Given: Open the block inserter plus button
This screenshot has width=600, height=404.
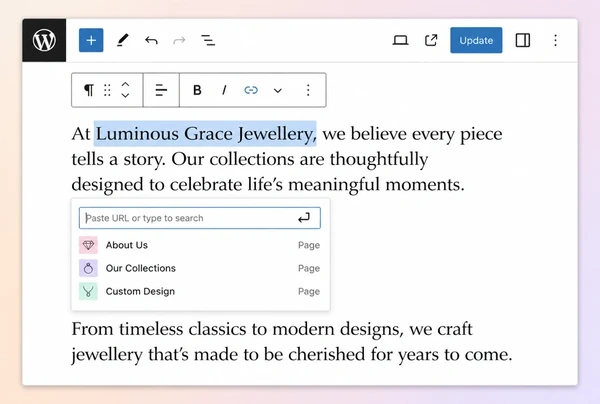Looking at the screenshot, I should click(91, 40).
